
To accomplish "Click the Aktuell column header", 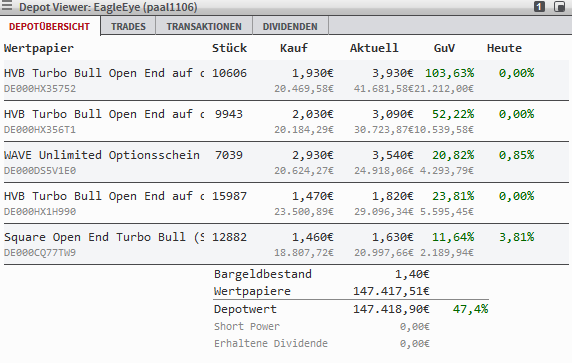I will 374,48.
